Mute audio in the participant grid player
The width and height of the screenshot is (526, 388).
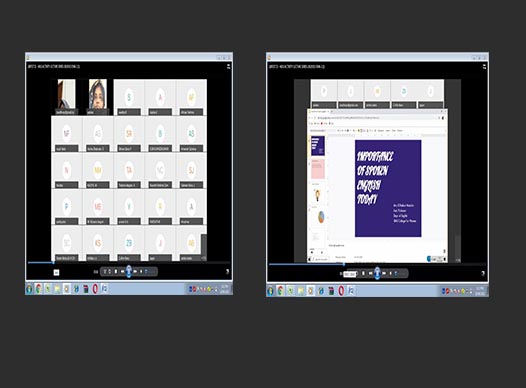[x=141, y=271]
